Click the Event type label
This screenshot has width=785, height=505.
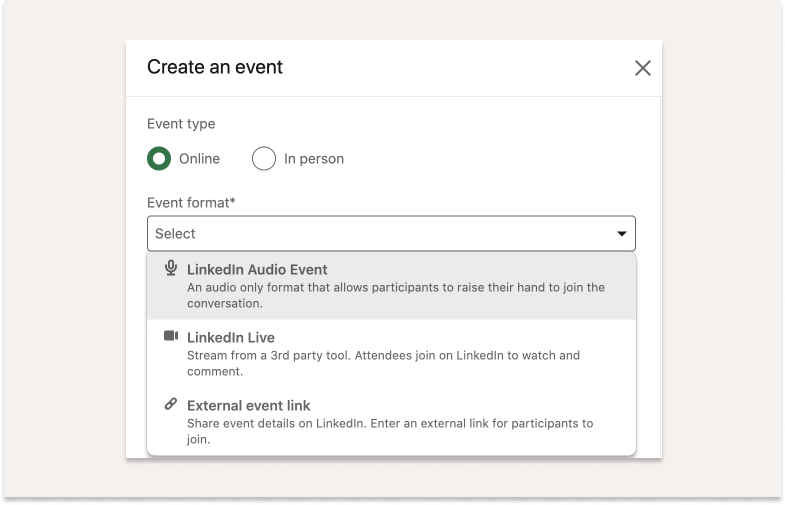(x=181, y=124)
